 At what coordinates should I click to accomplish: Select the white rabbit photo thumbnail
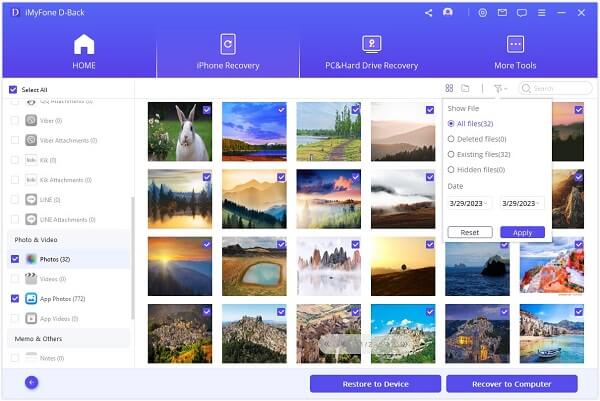[180, 131]
